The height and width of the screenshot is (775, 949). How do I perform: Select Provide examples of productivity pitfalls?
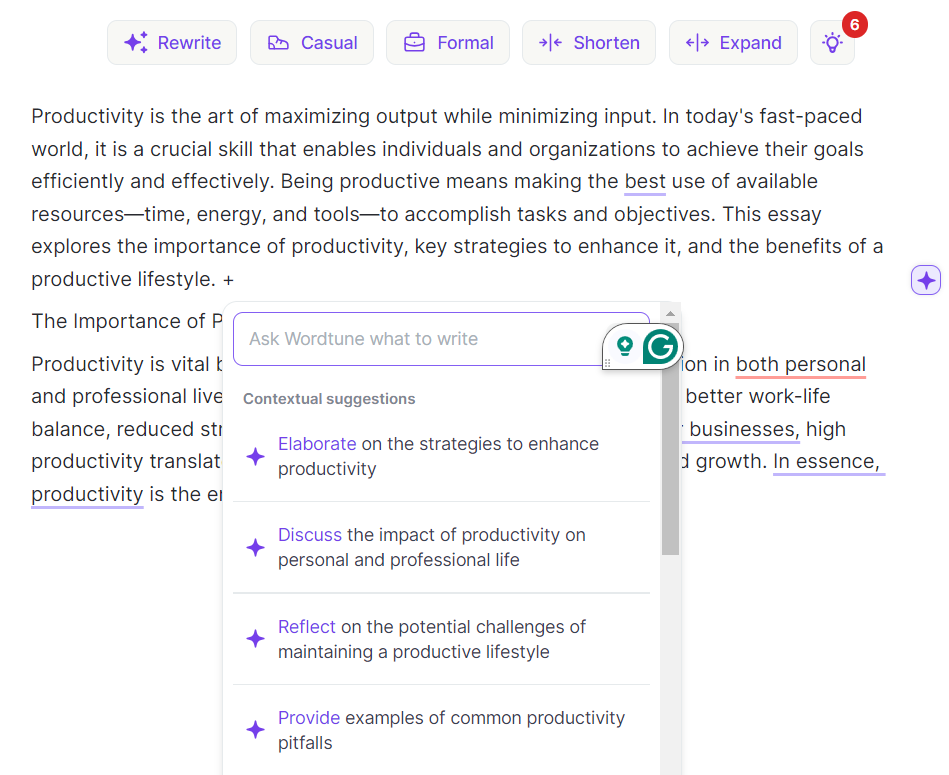coord(451,730)
